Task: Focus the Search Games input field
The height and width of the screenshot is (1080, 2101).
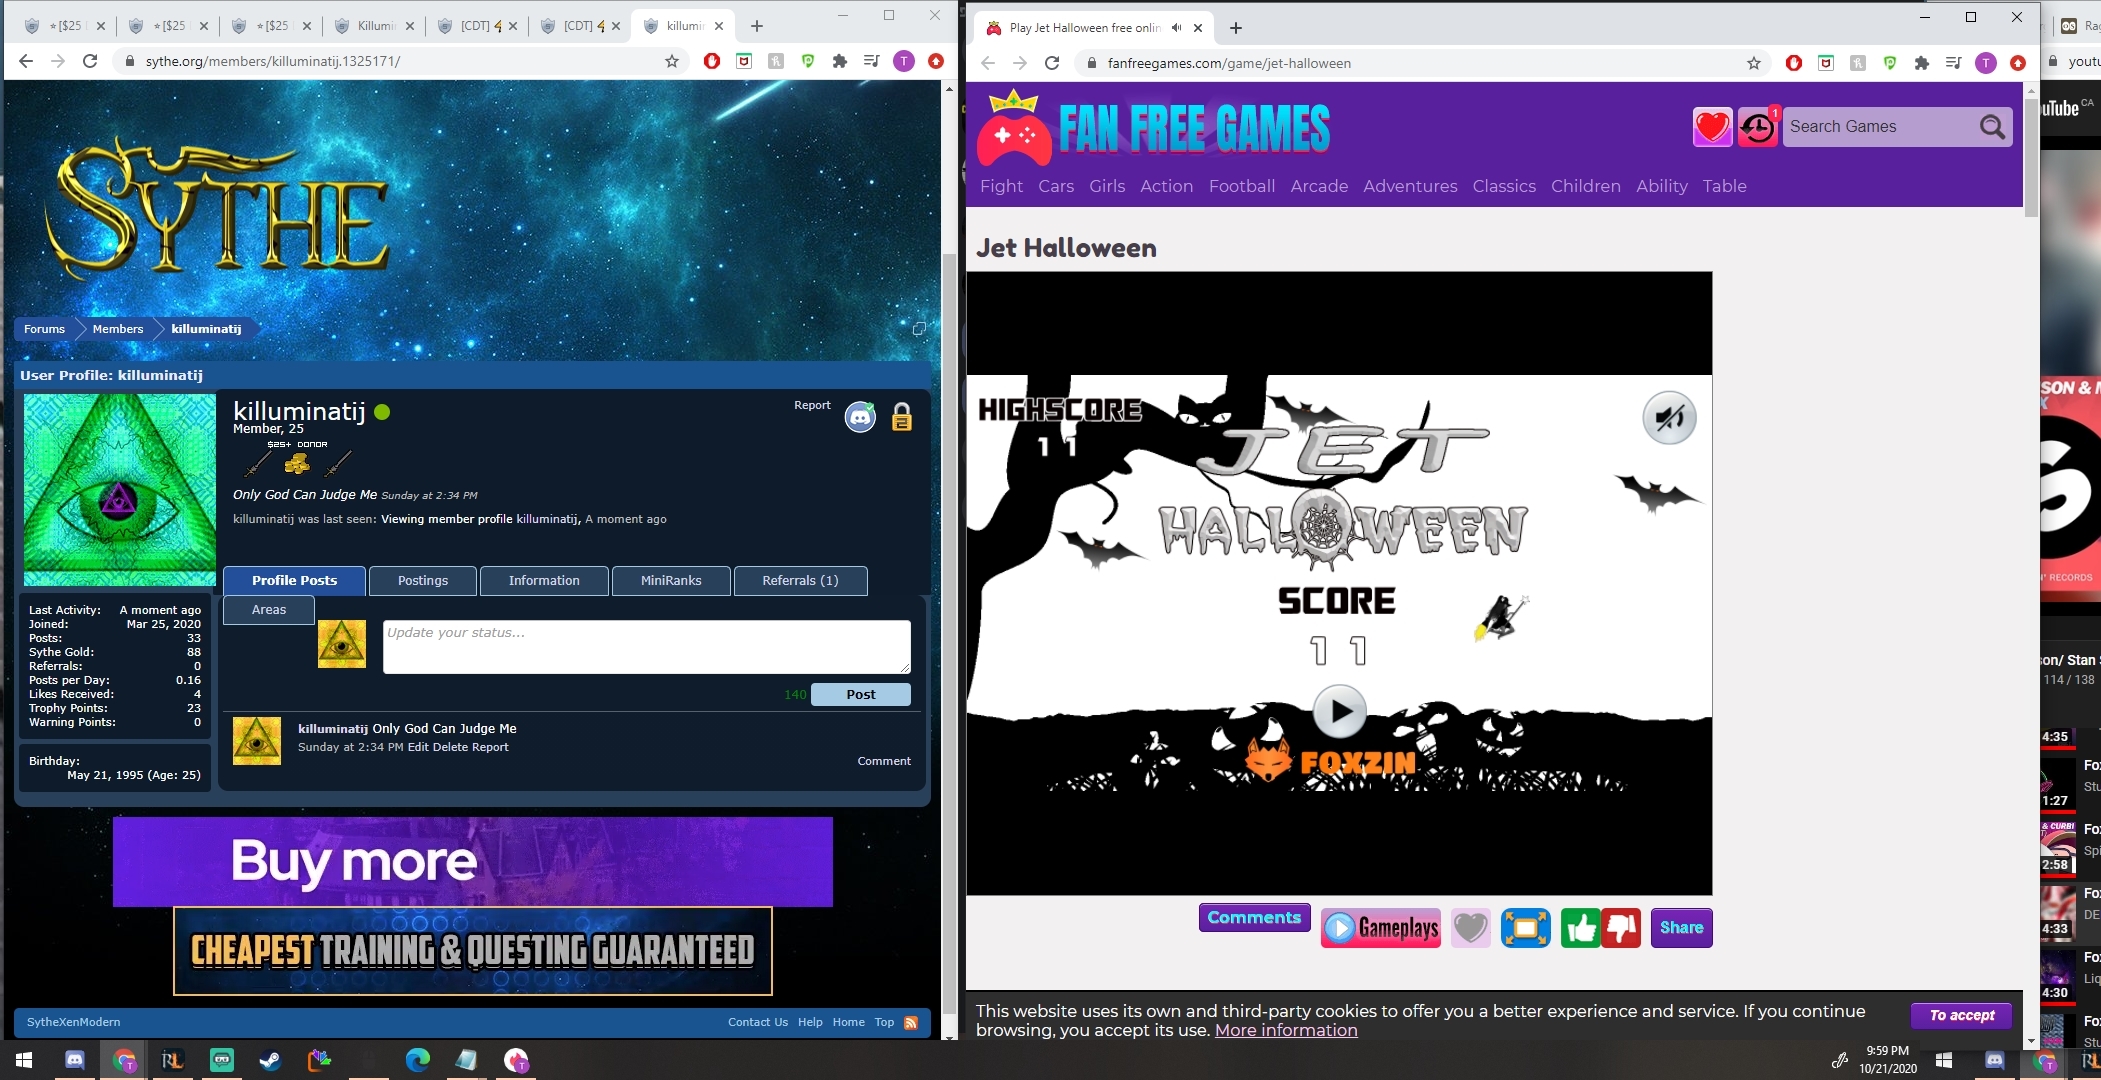Action: point(1878,127)
